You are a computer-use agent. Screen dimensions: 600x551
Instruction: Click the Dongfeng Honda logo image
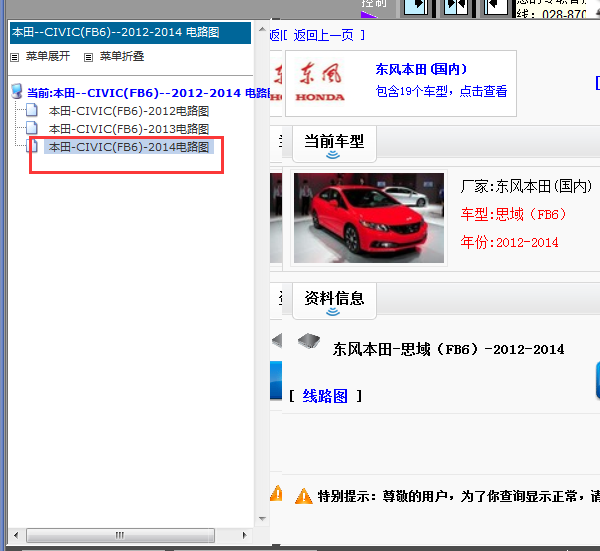coord(320,82)
